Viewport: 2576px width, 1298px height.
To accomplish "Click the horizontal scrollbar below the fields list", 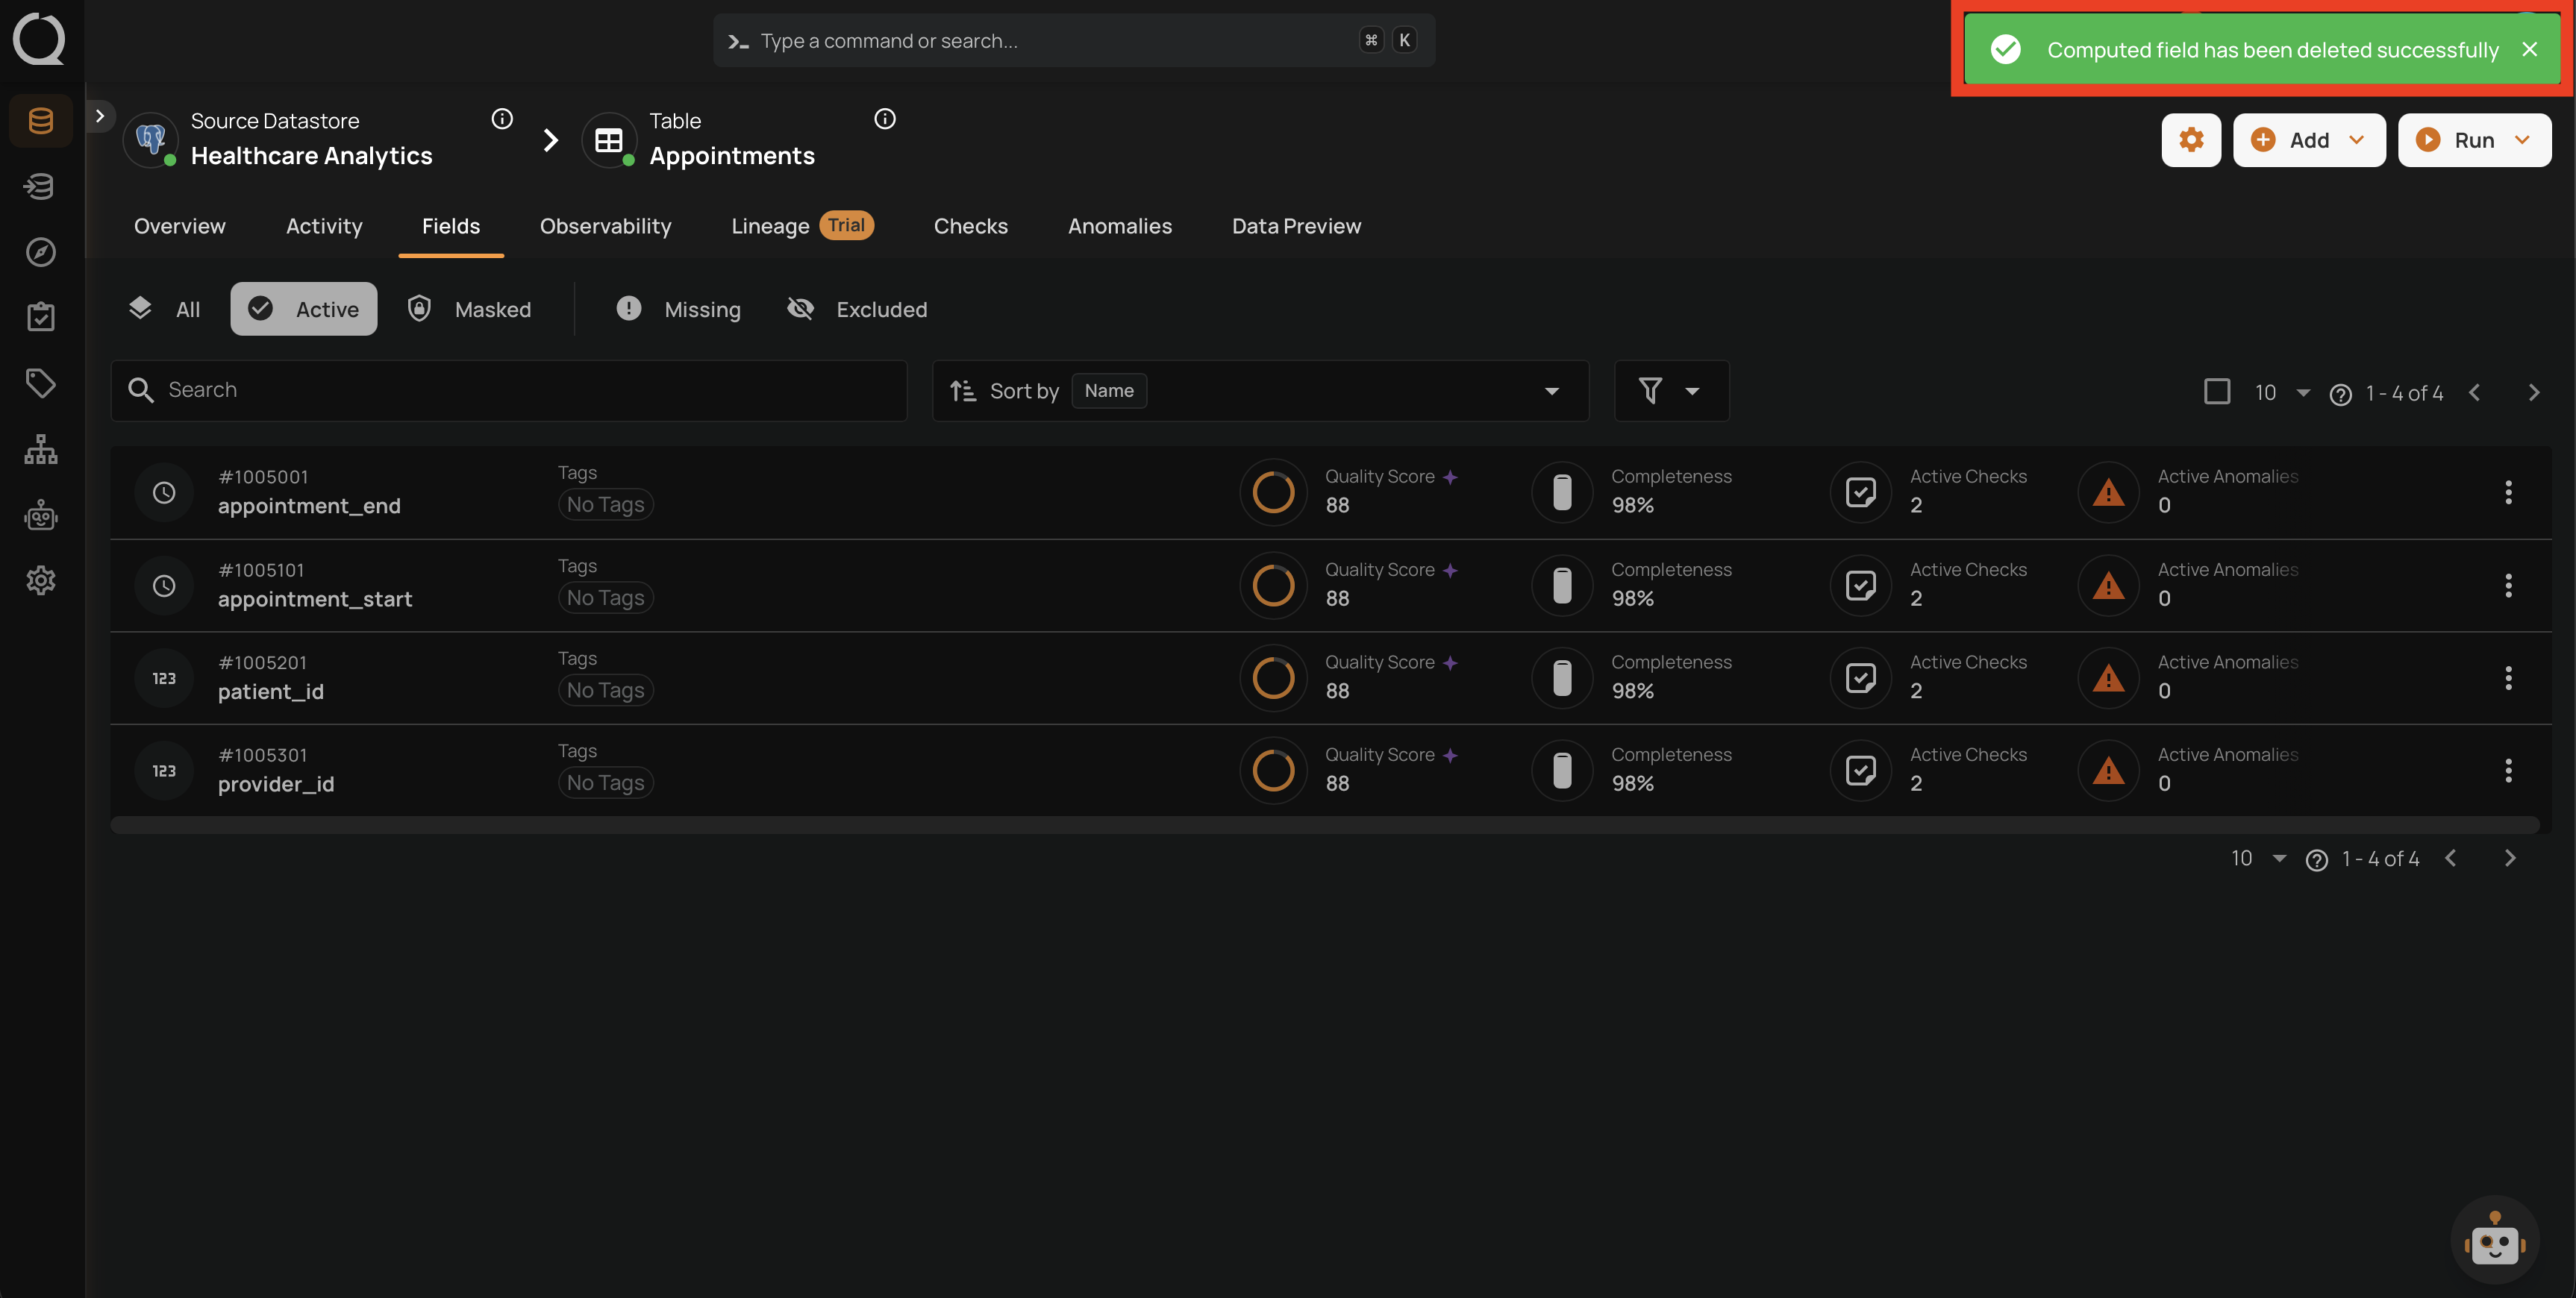I will coord(1324,825).
